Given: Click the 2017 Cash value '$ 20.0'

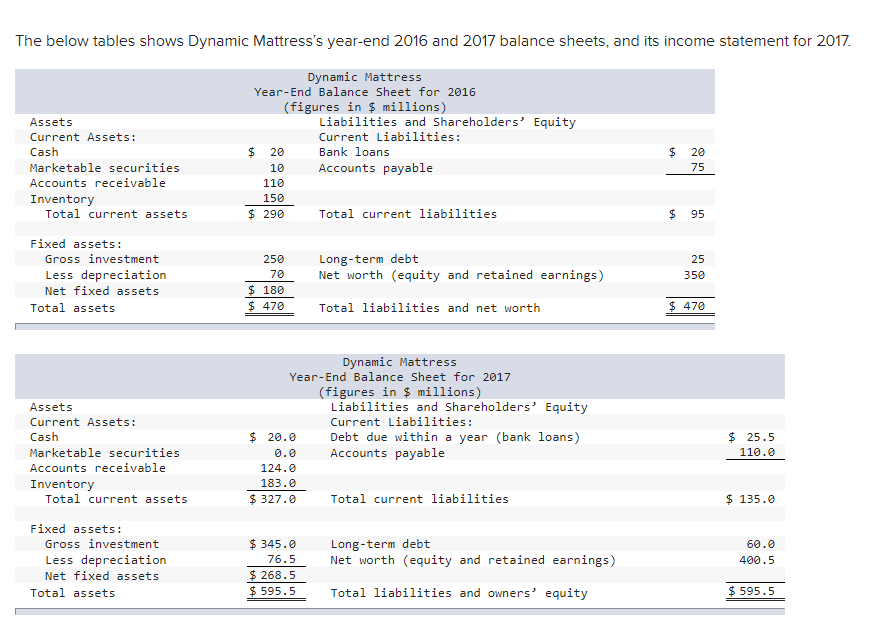Looking at the screenshot, I should 273,438.
